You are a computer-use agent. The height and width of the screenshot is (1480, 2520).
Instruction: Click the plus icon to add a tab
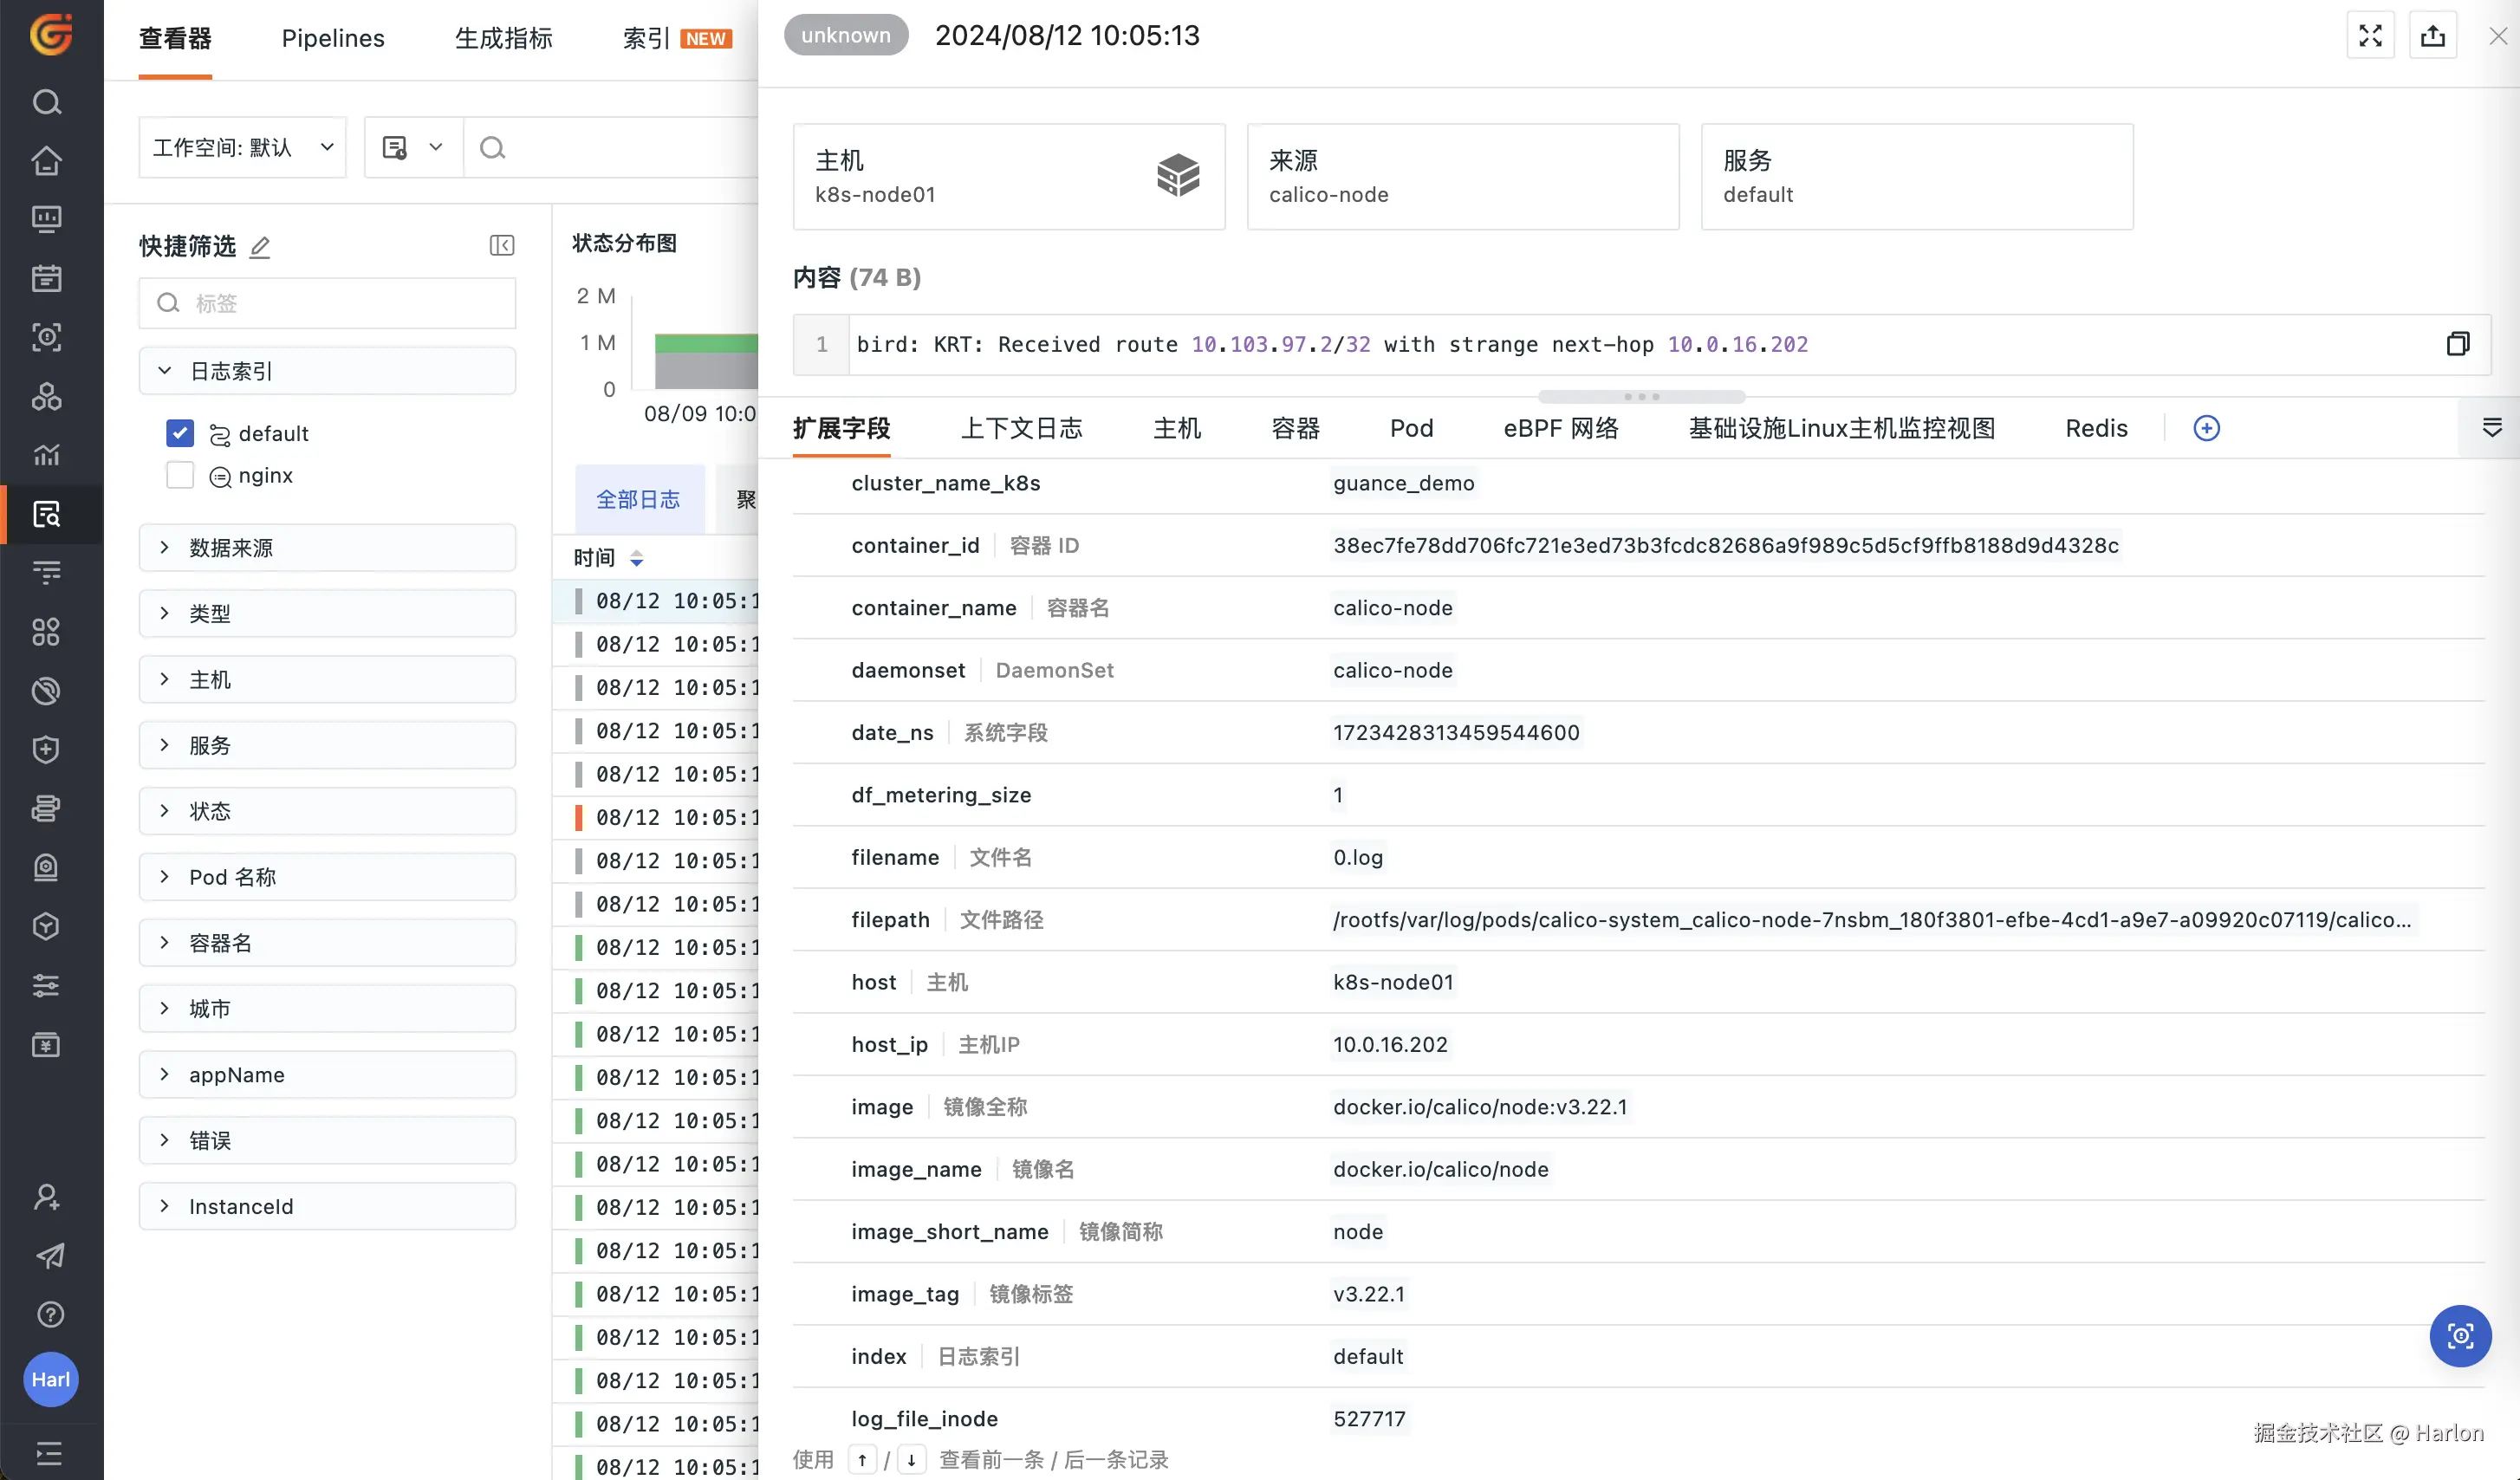click(2206, 428)
